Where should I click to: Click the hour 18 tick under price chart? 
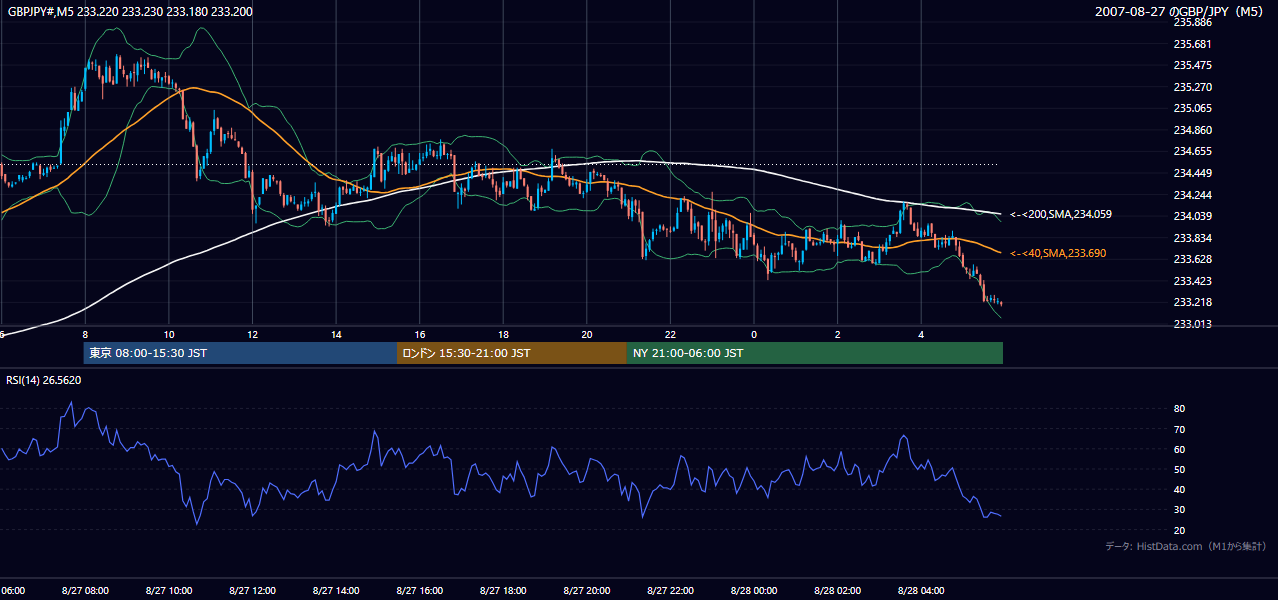(x=503, y=334)
